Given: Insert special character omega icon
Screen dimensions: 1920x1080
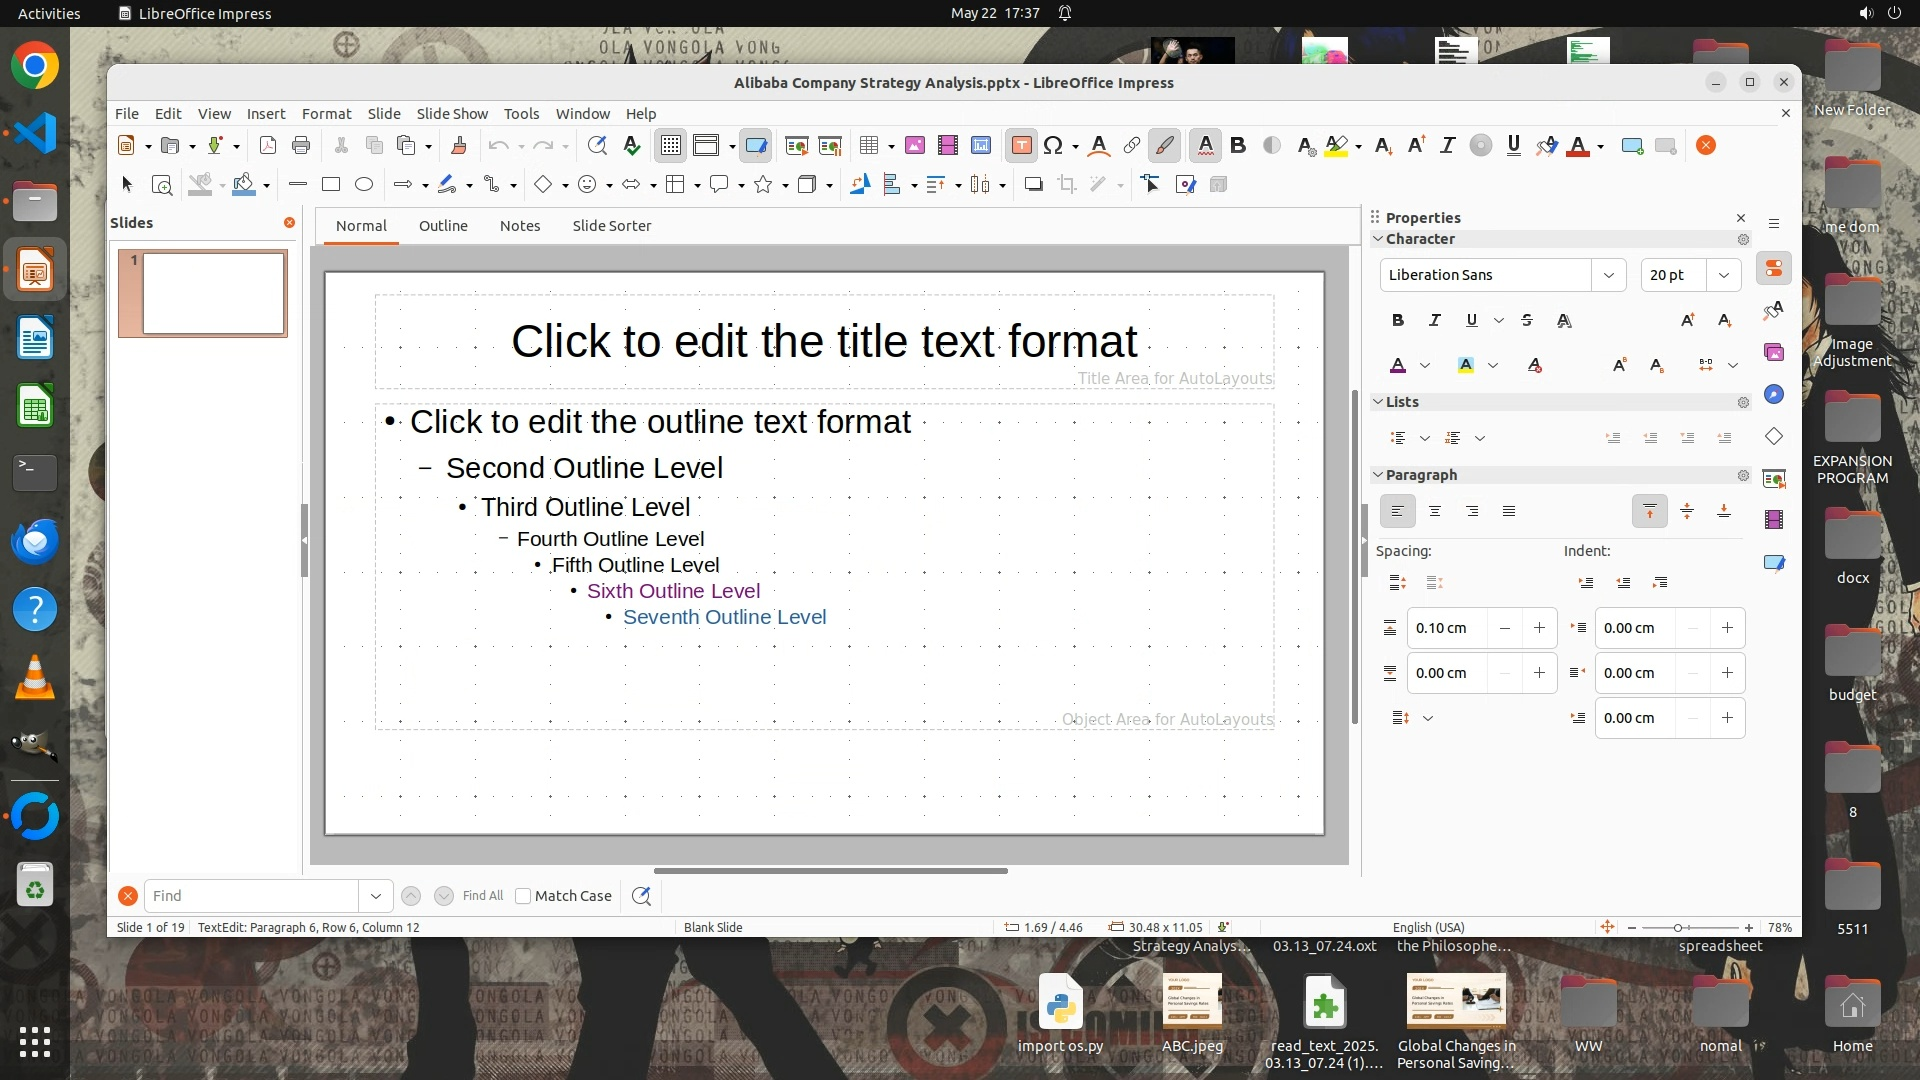Looking at the screenshot, I should pos(1052,146).
